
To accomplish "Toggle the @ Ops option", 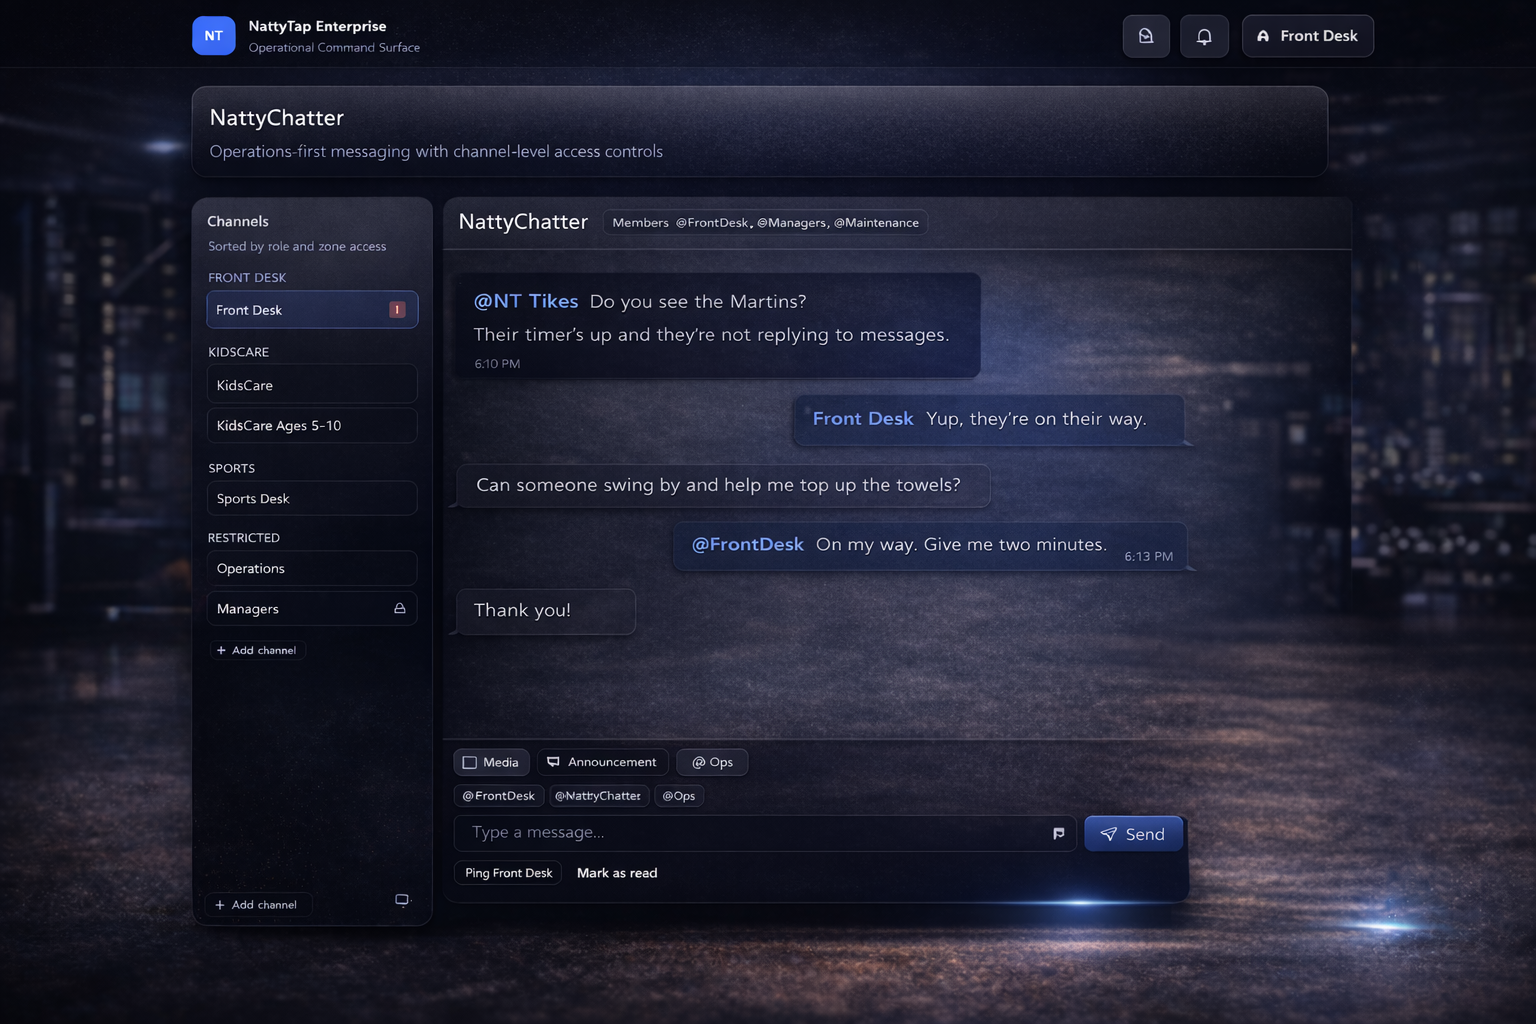I will (712, 762).
